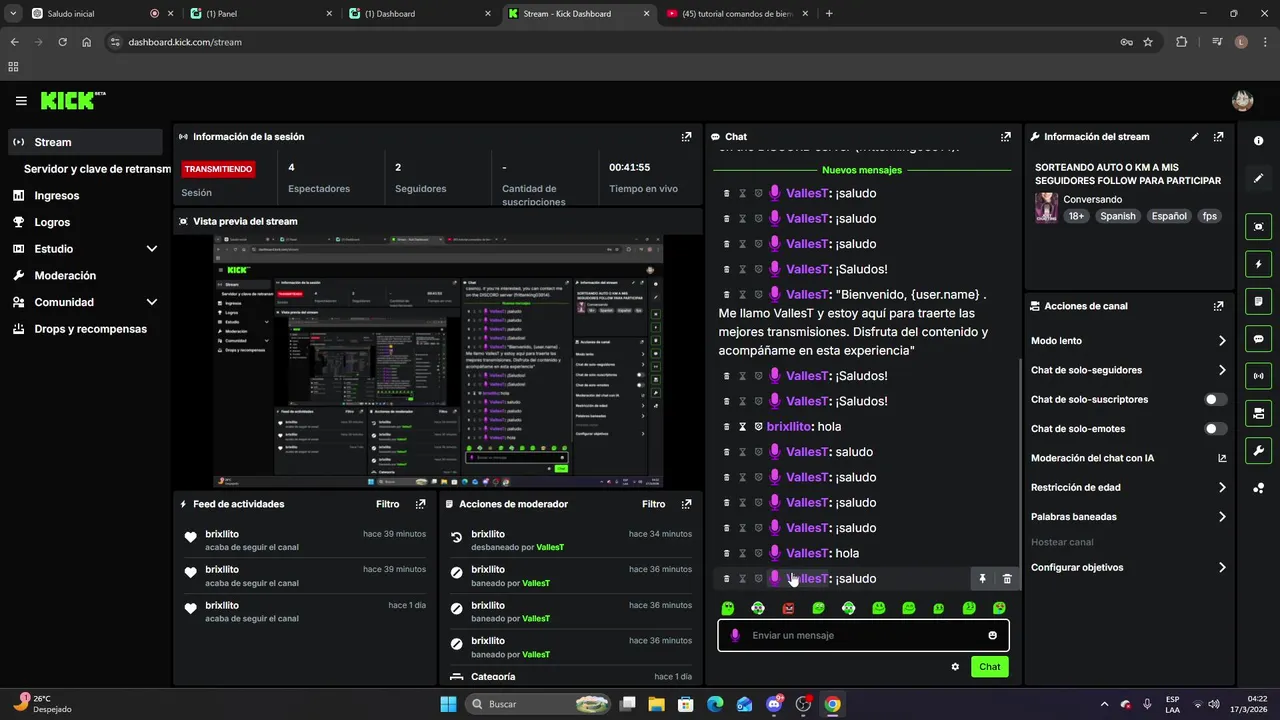The image size is (1280, 720).
Task: Open Configurar objetivos options arrow
Action: pyautogui.click(x=1221, y=568)
